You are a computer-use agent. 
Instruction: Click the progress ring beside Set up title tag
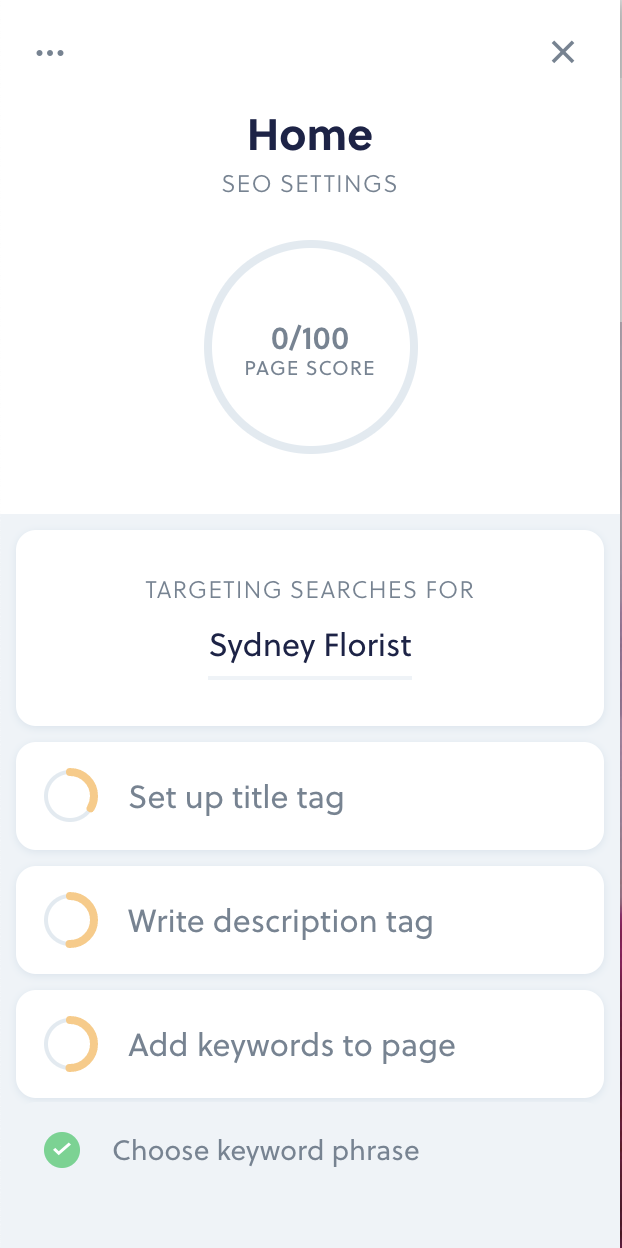(71, 796)
